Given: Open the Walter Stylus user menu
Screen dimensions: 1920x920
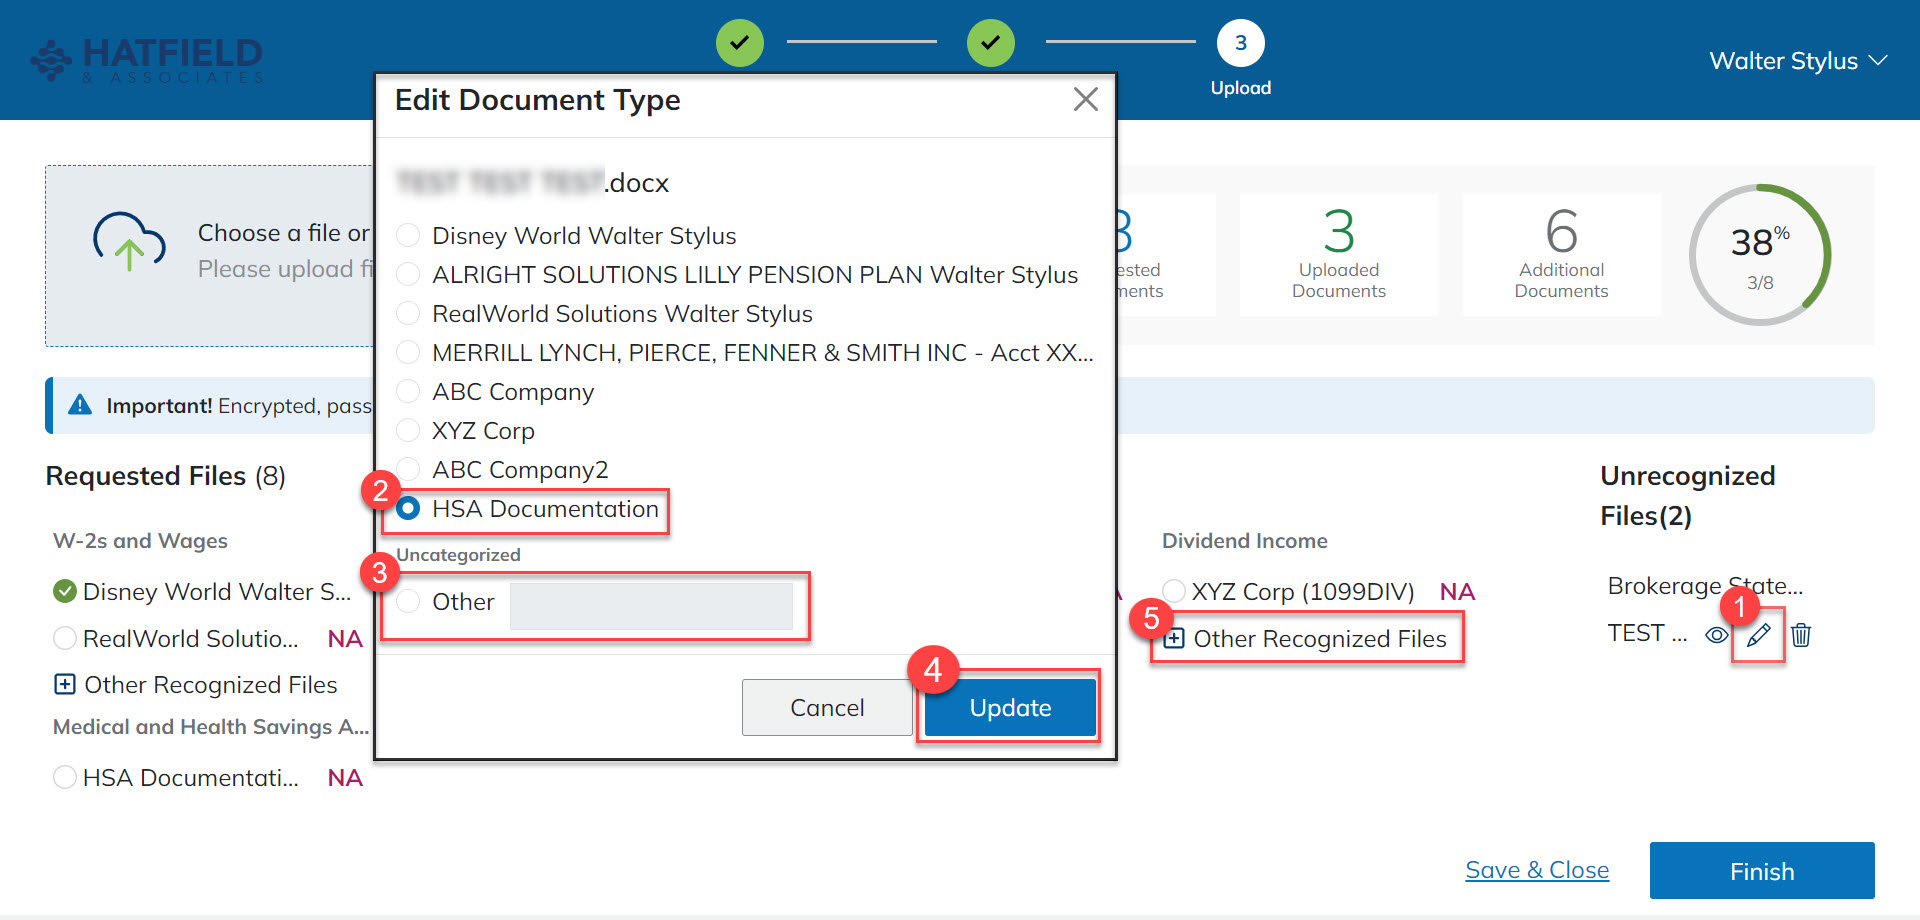Looking at the screenshot, I should [x=1798, y=61].
